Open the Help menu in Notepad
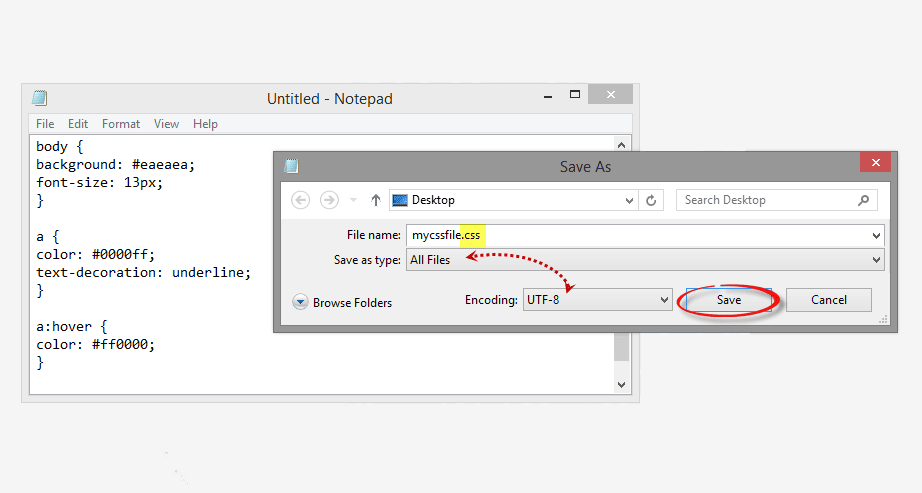 205,124
